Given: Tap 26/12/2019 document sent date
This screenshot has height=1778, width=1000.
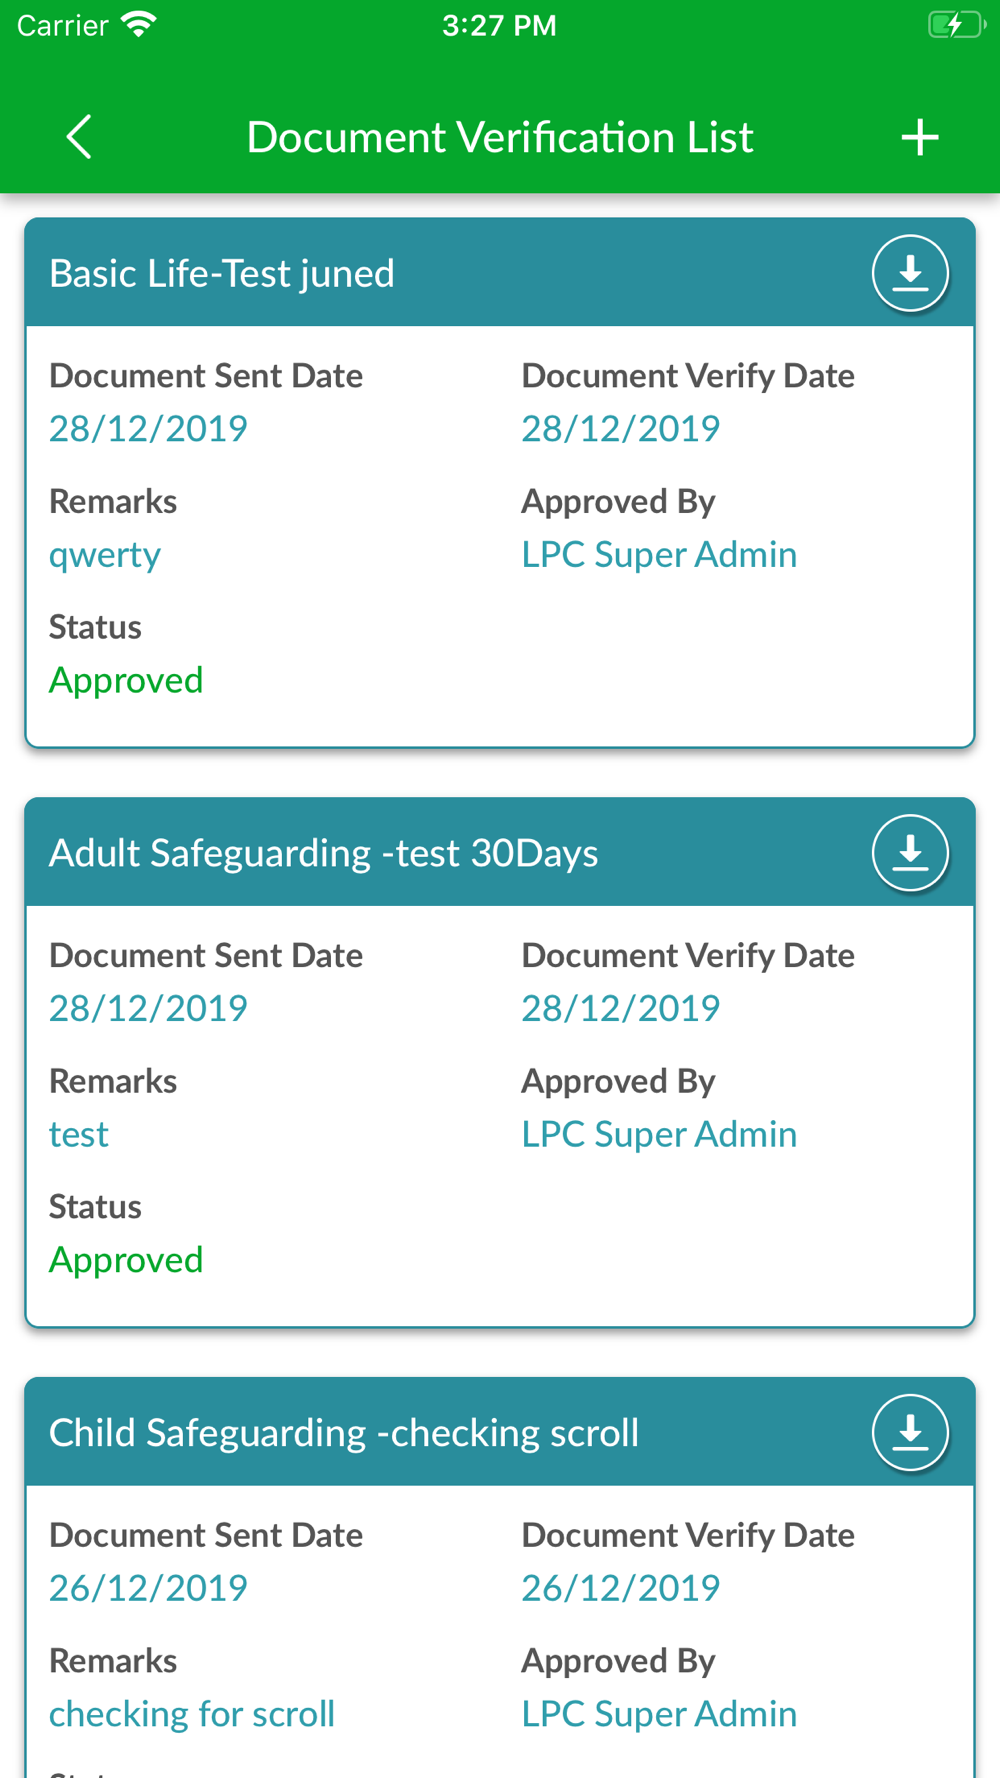Looking at the screenshot, I should point(148,1588).
